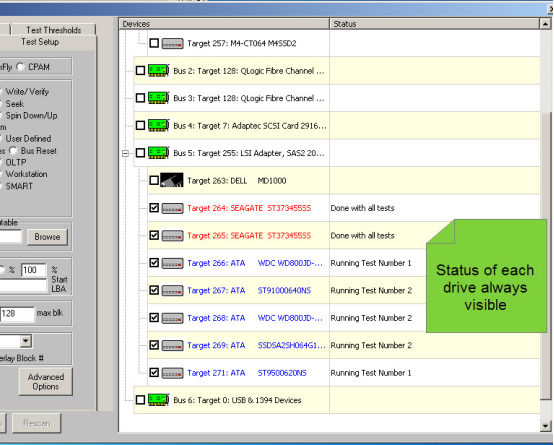Viewport: 554px width, 445px height.
Task: Check the Bus 3 QLogic Fibre Channel checkbox
Action: (140, 98)
